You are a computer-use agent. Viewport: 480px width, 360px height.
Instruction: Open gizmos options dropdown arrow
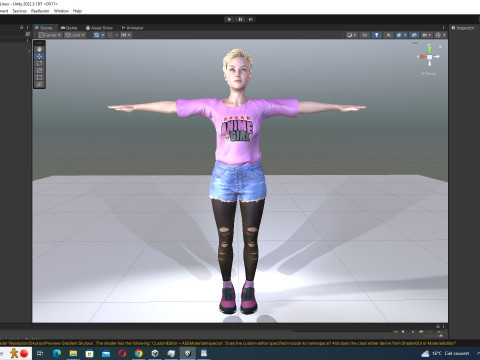click(444, 35)
